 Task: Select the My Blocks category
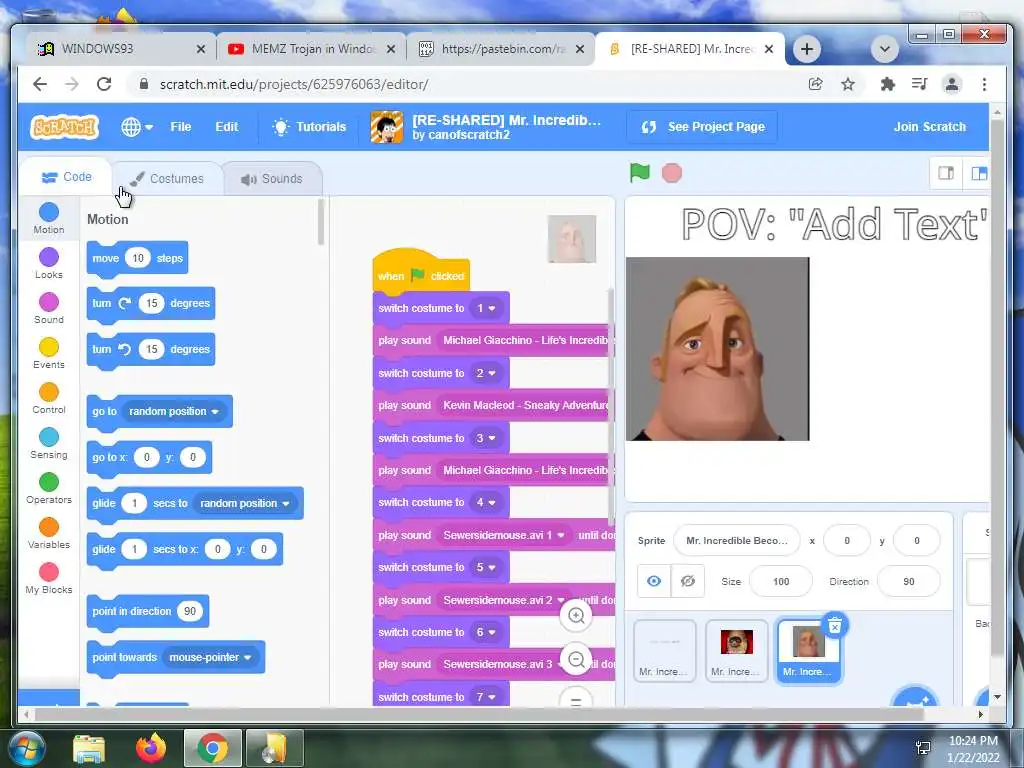[x=49, y=579]
